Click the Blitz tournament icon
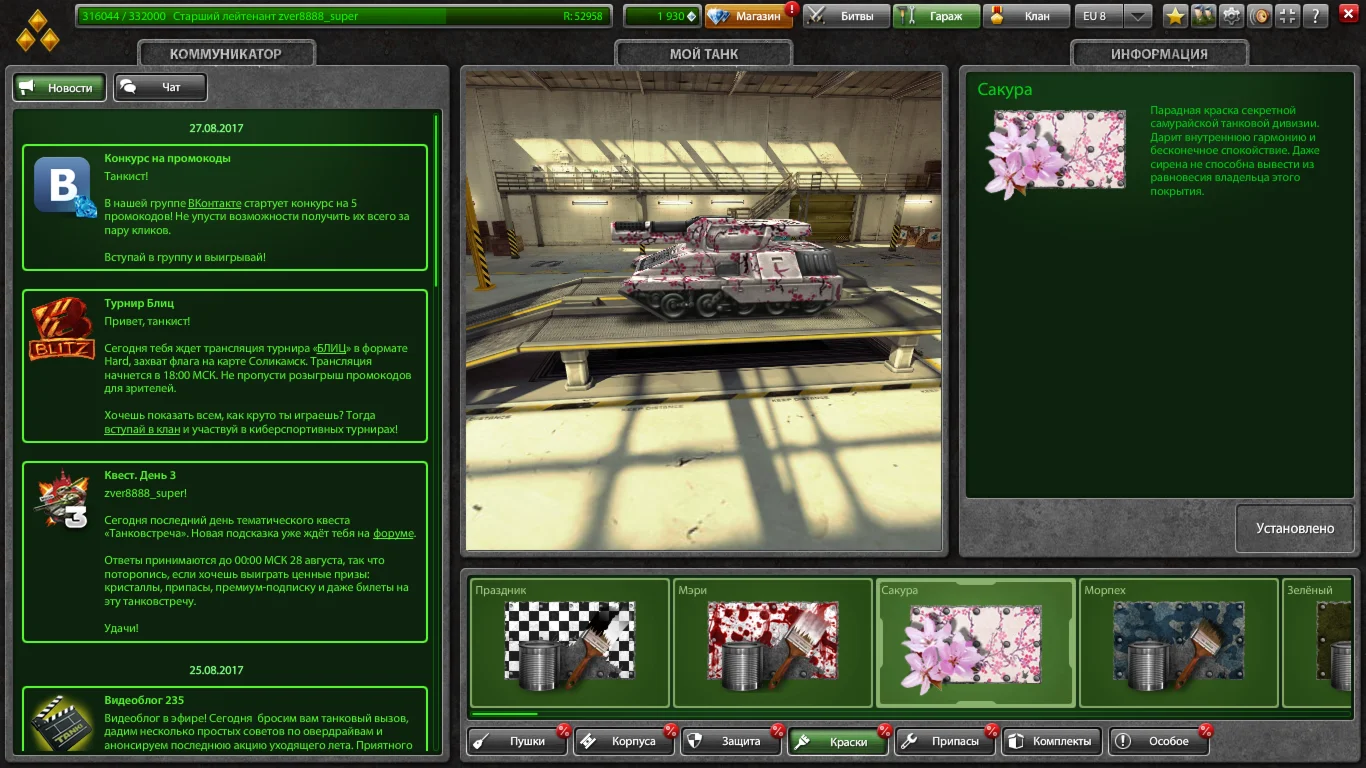The width and height of the screenshot is (1366, 768). 62,331
